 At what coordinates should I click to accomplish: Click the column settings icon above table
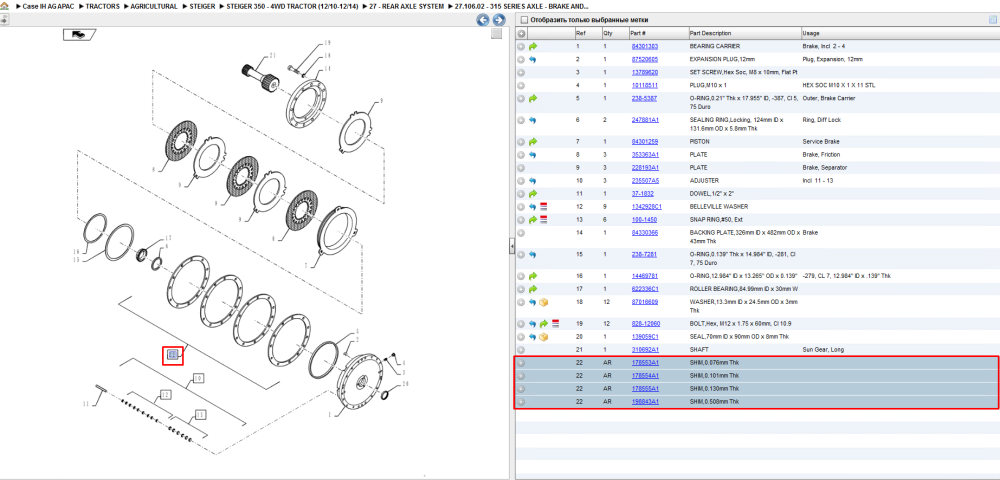point(992,20)
